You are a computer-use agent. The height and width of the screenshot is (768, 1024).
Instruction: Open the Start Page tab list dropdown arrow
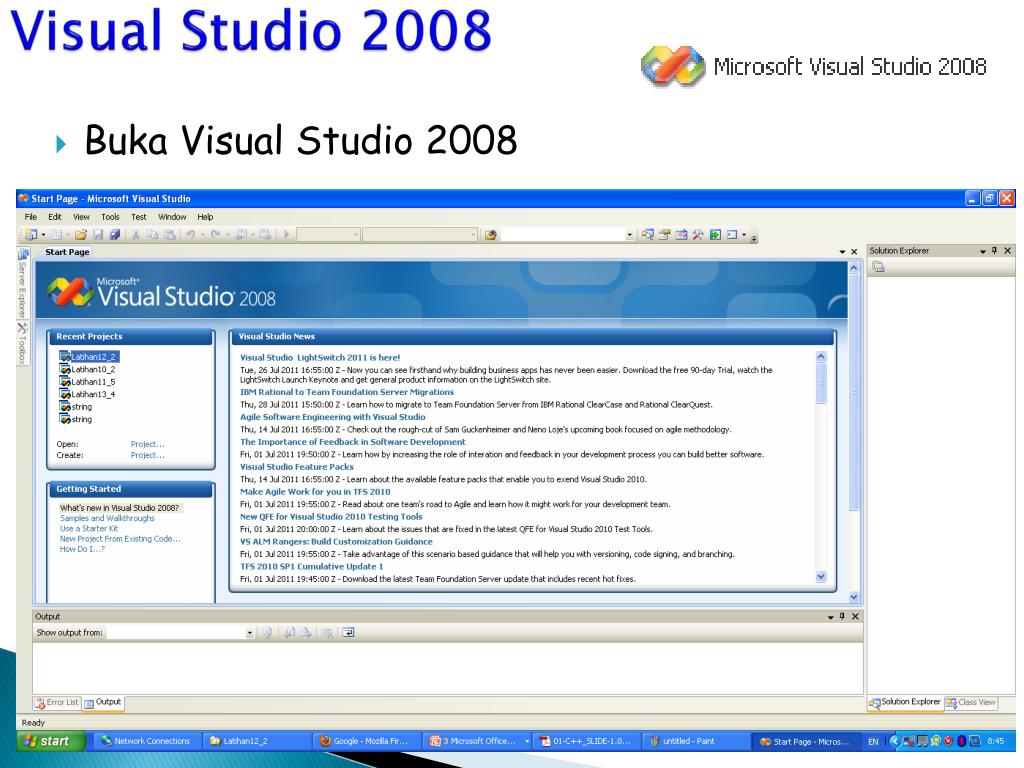(x=842, y=251)
